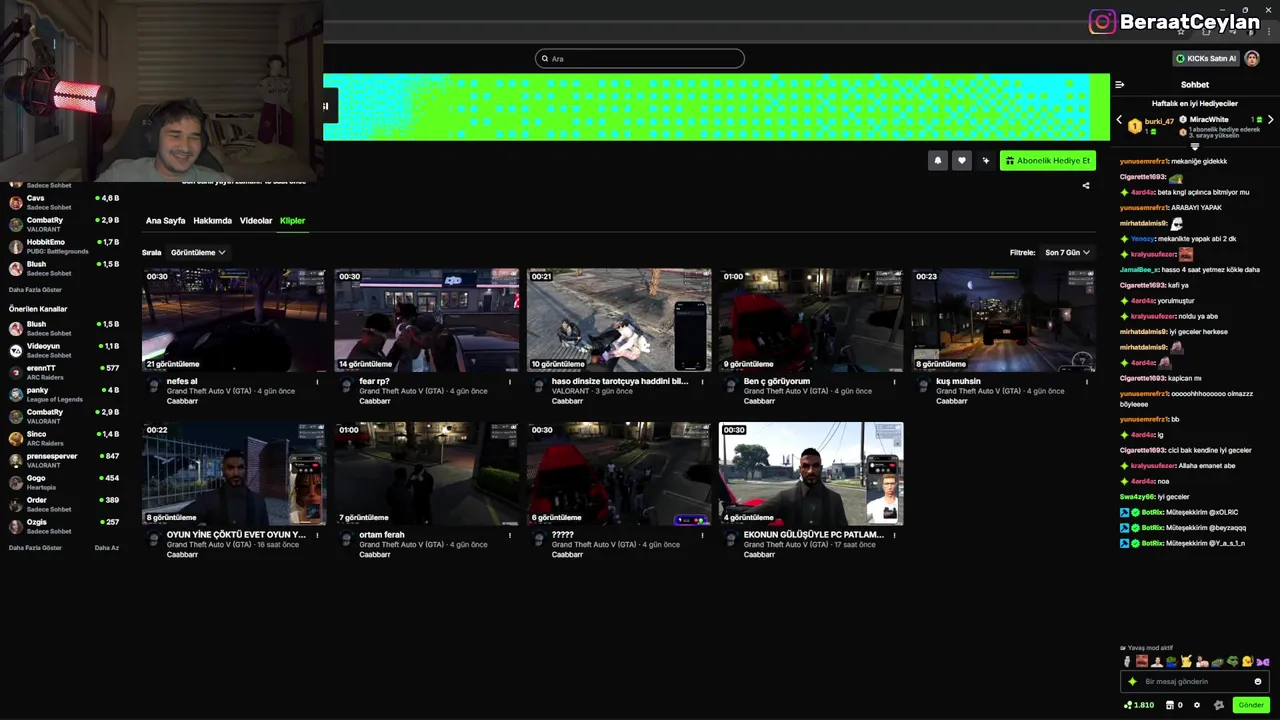Pick the Pikachu emote in quick emotes
The height and width of the screenshot is (720, 1280).
tap(1186, 661)
